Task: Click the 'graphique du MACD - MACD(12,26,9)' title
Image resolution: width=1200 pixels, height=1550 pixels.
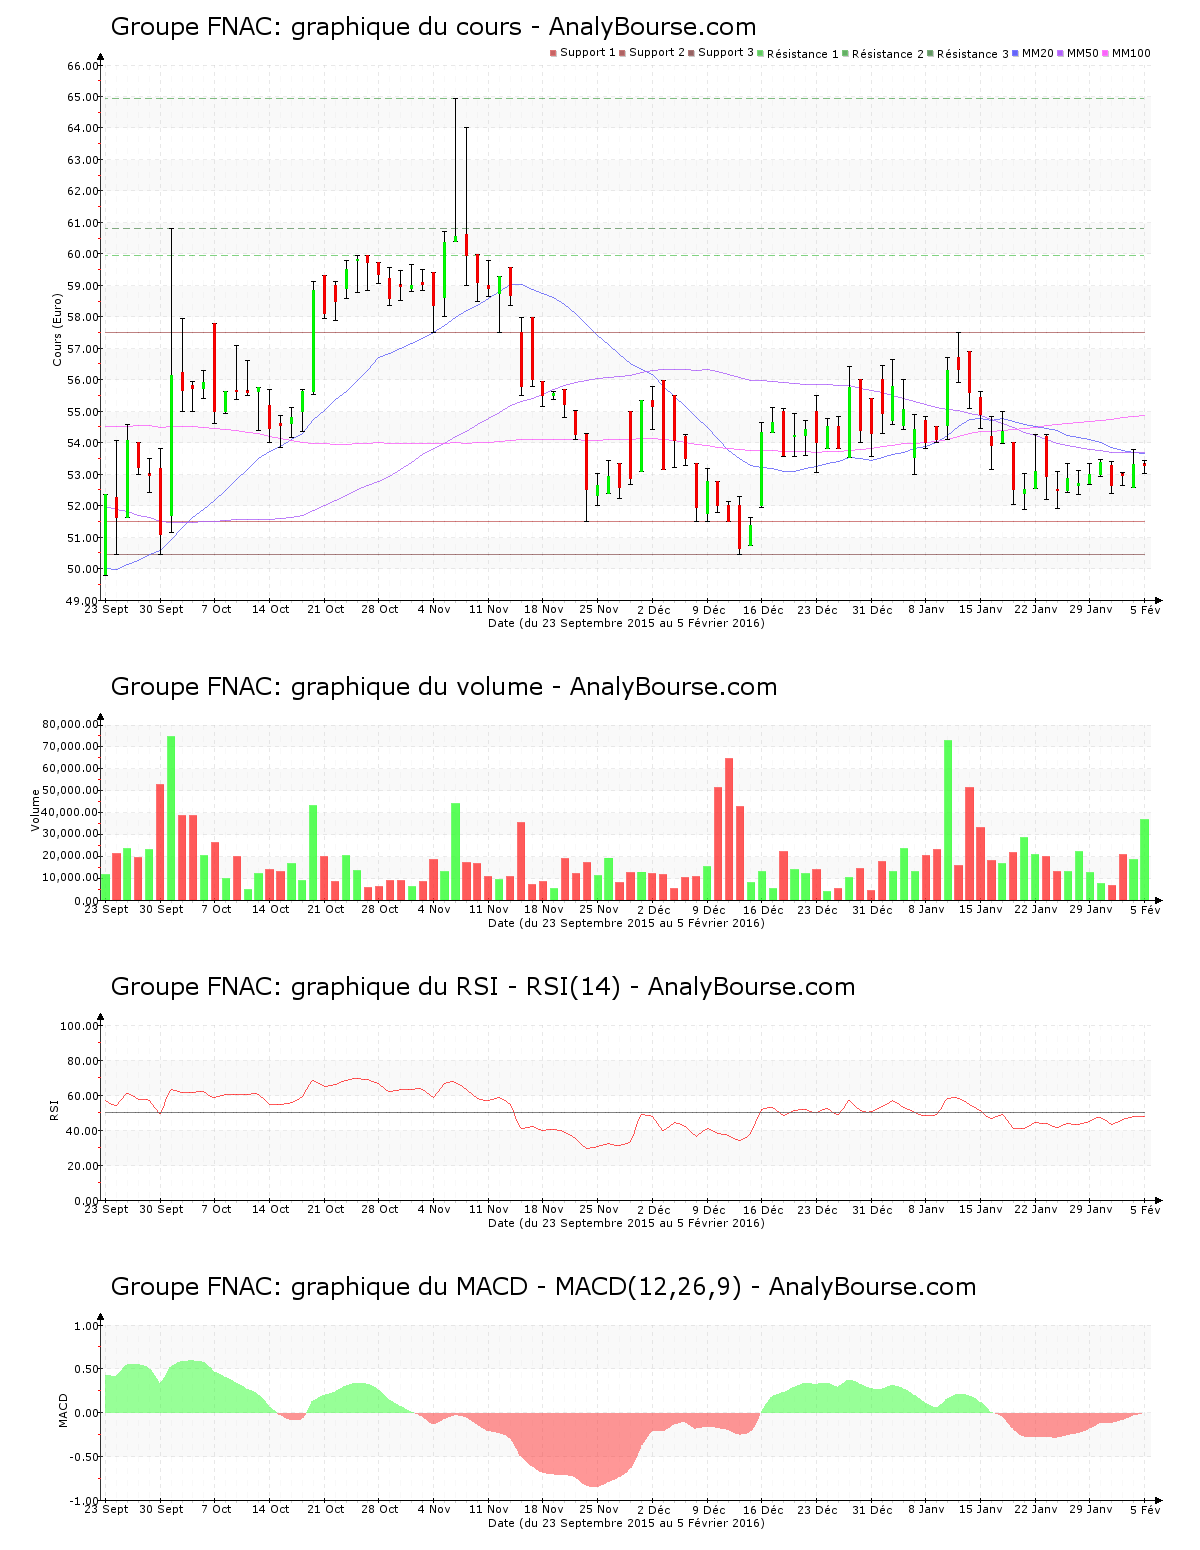Action: 543,1287
